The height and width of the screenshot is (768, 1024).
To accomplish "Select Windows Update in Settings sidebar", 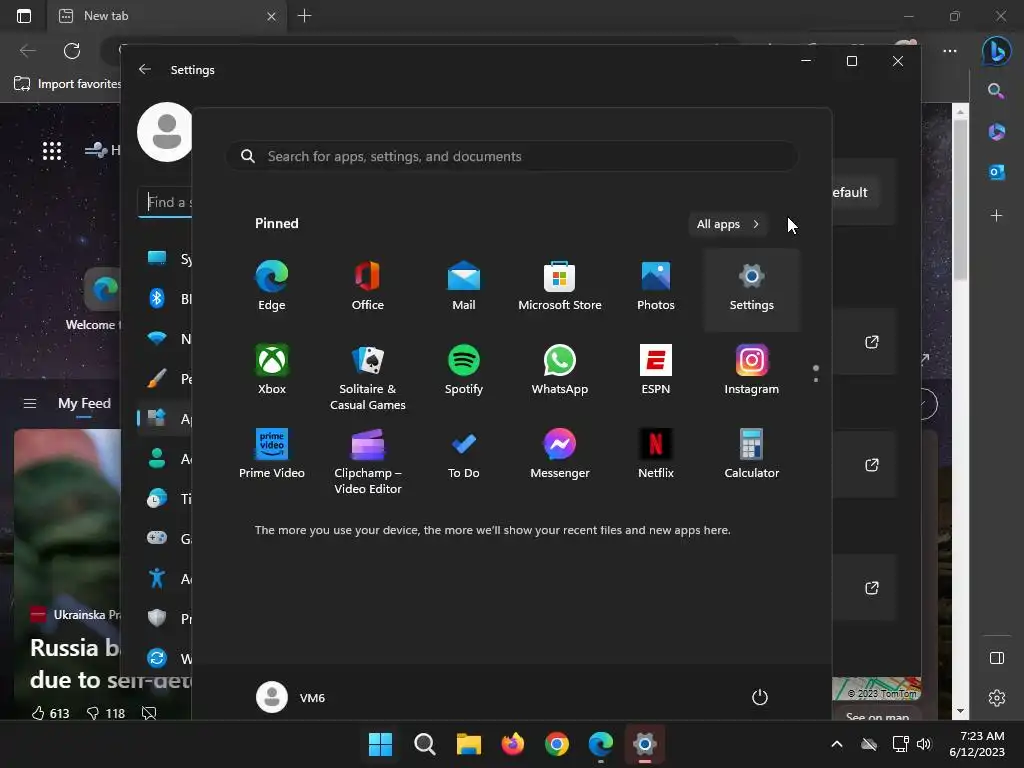I will click(x=165, y=658).
